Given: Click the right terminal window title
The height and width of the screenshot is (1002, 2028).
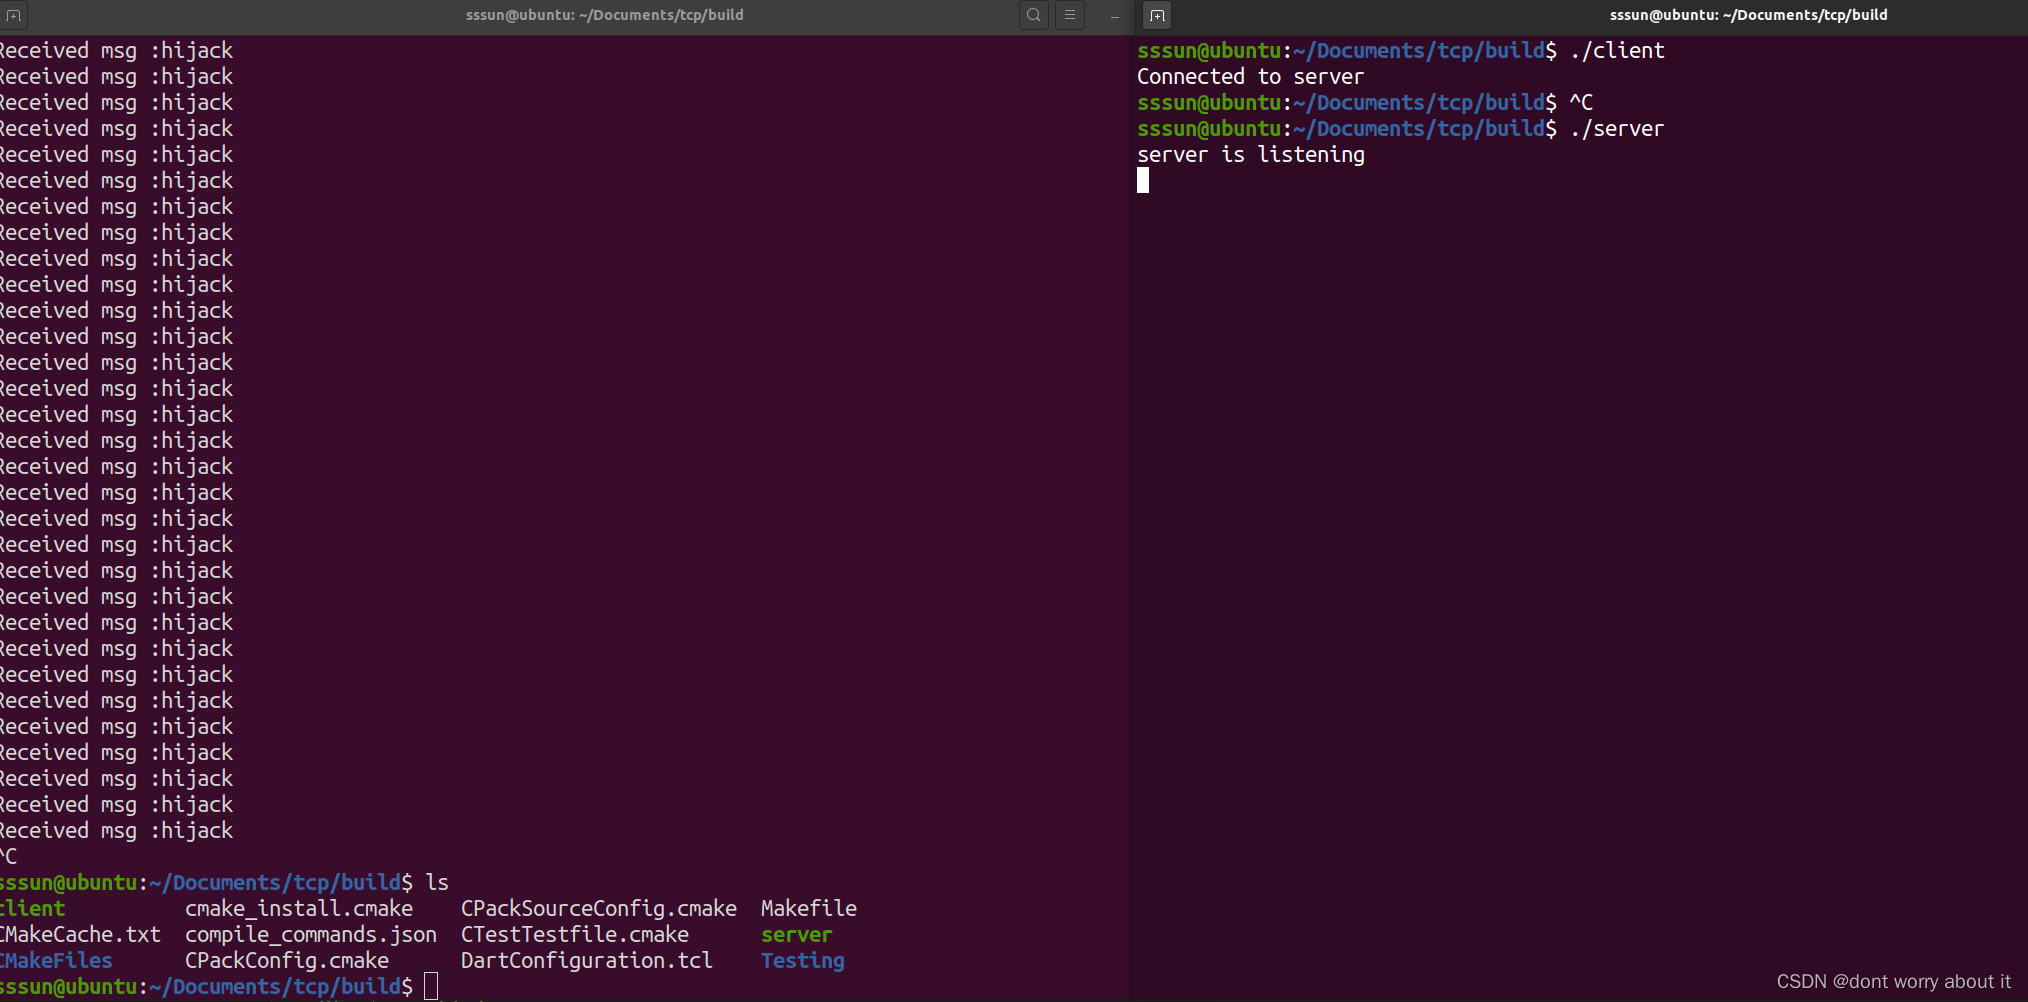Looking at the screenshot, I should [x=1748, y=15].
